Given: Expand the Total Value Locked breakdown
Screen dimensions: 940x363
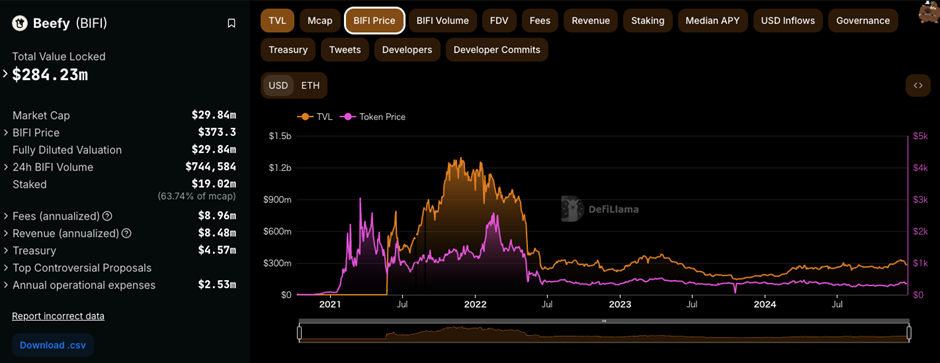Looking at the screenshot, I should (x=5, y=74).
